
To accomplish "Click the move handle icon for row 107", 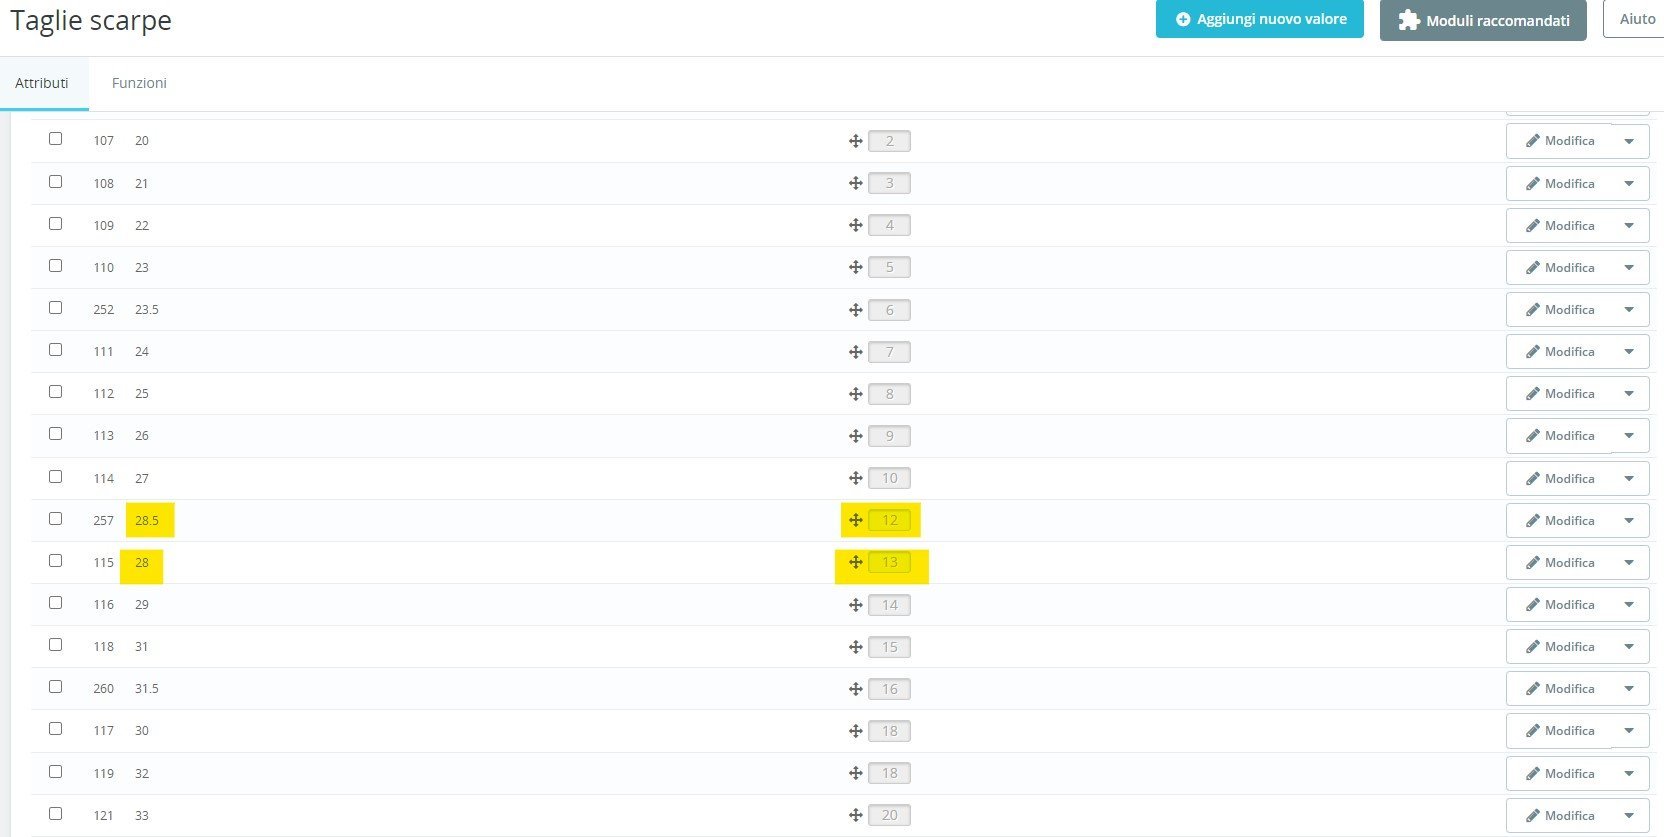I will tap(855, 141).
